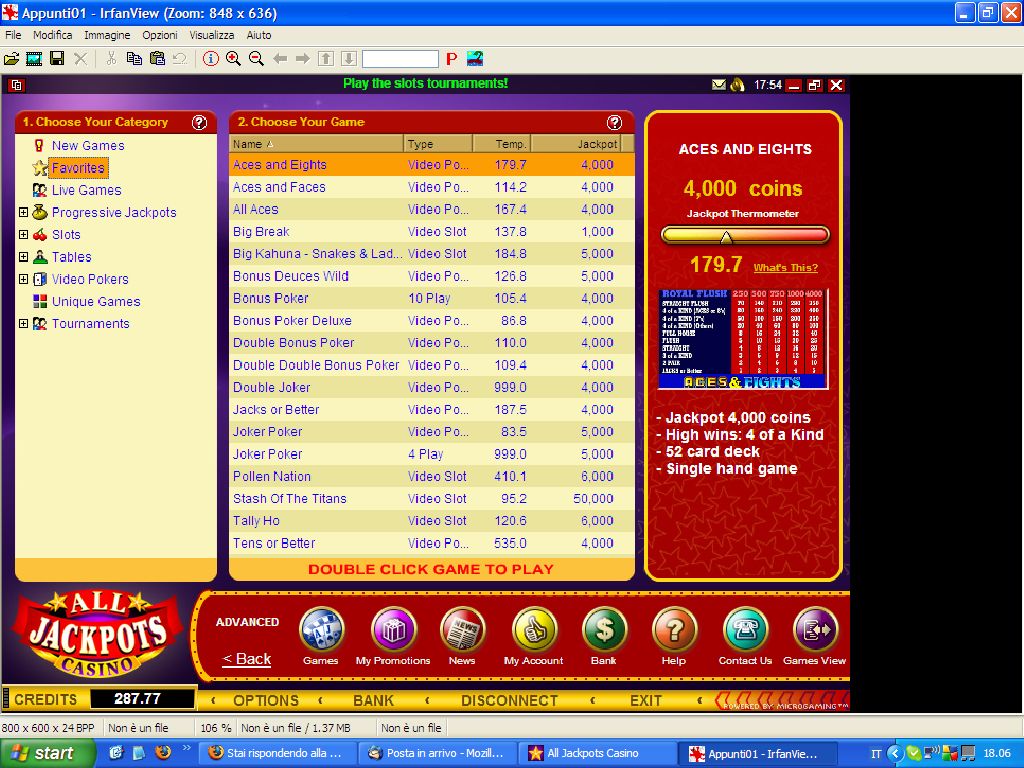1024x768 pixels.
Task: Open the My Promotions gift icon
Action: point(393,630)
